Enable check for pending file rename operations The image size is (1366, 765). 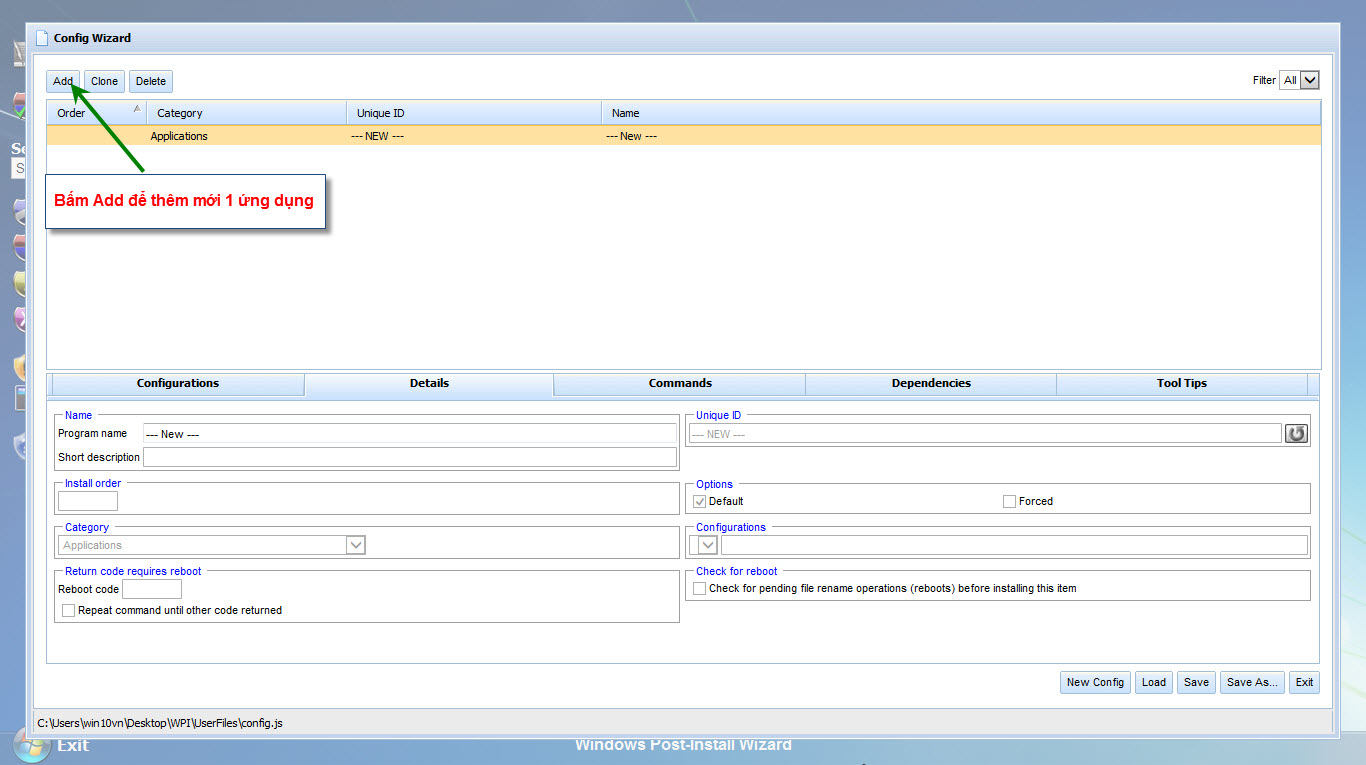click(x=699, y=588)
